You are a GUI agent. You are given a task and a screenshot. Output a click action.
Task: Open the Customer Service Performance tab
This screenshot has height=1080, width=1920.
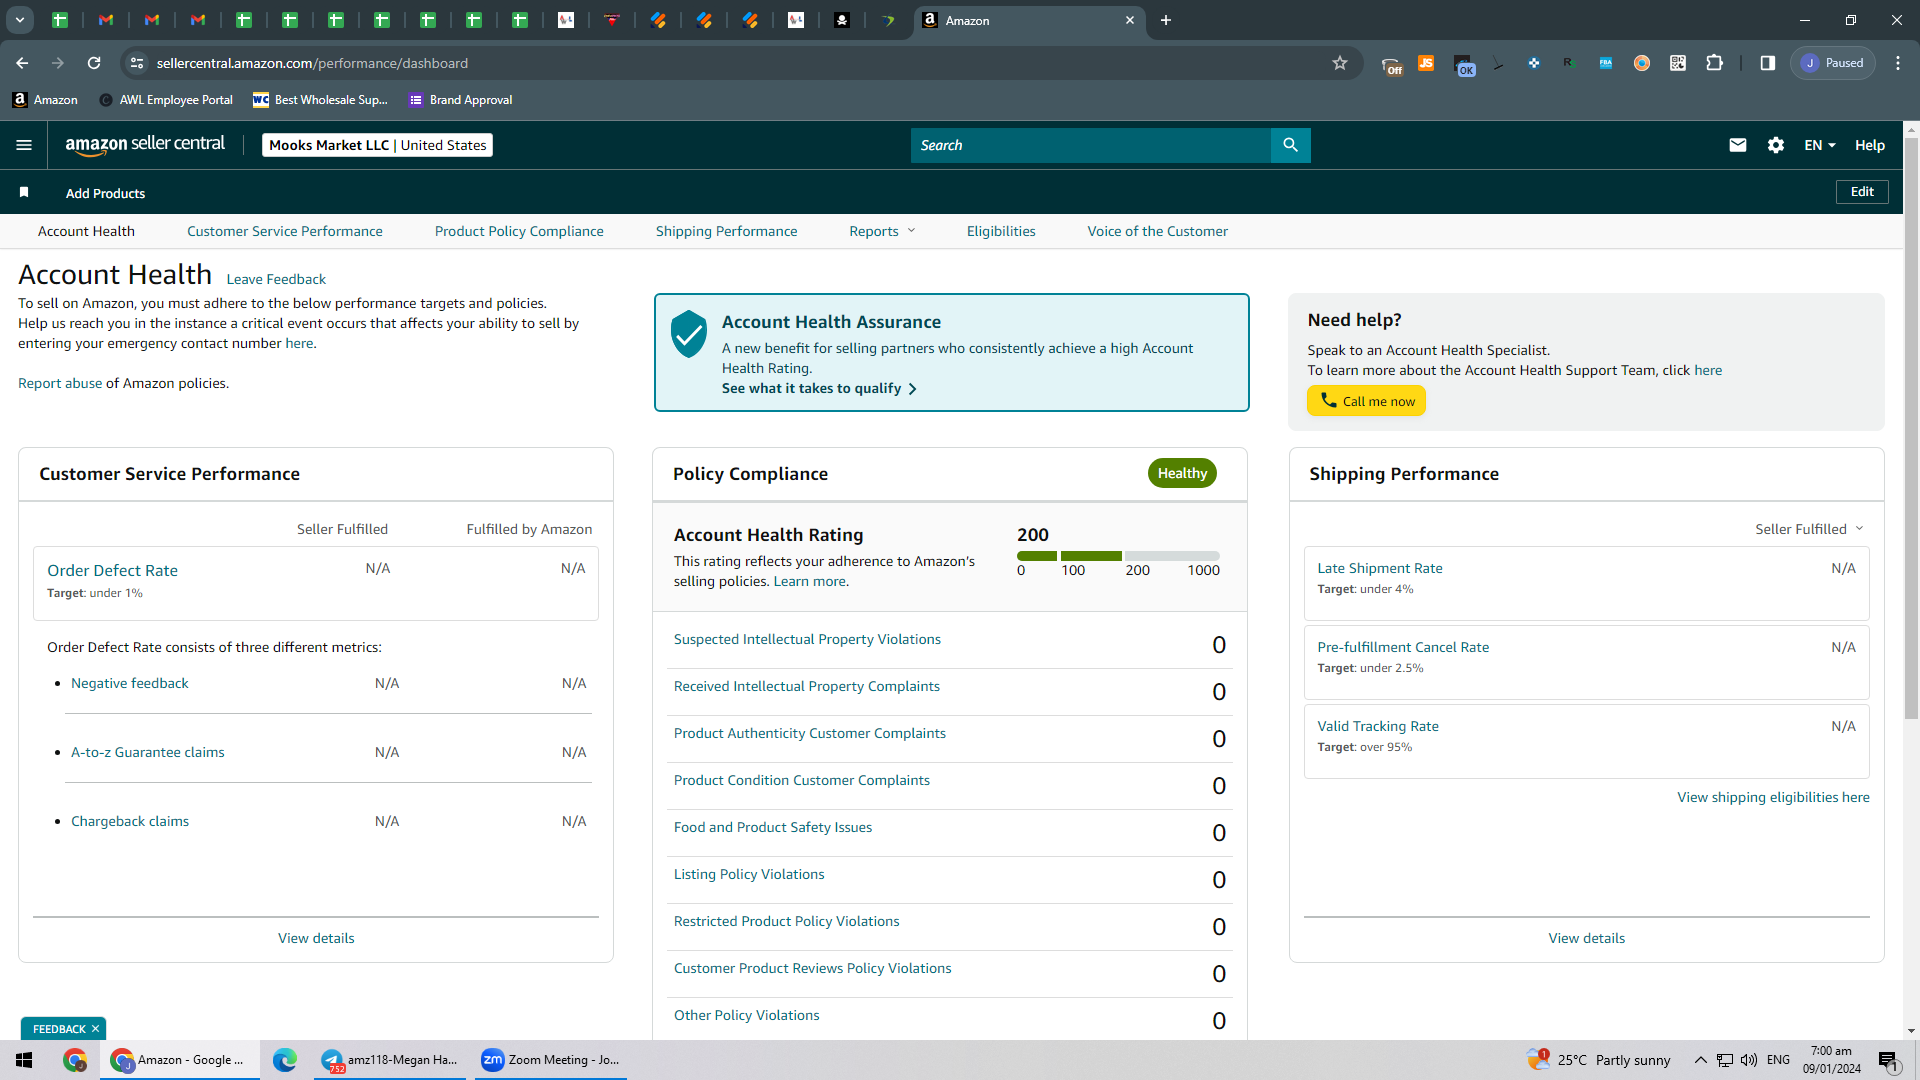285,231
